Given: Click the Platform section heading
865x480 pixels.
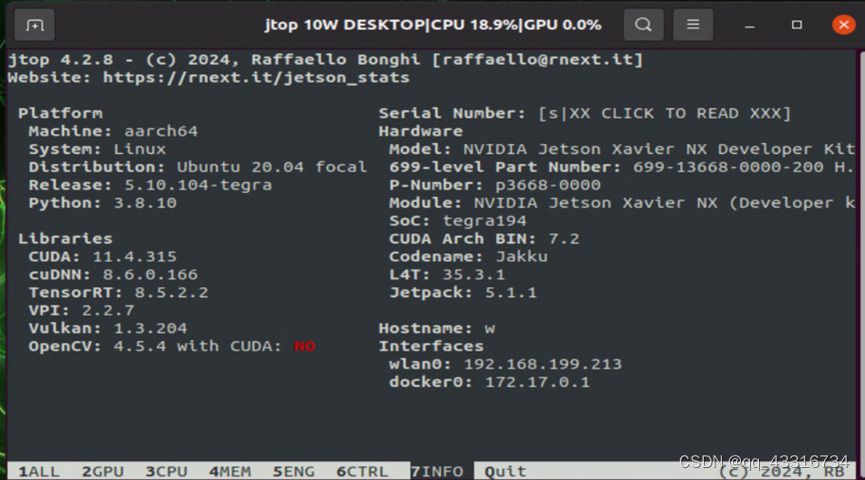Looking at the screenshot, I should click(60, 113).
